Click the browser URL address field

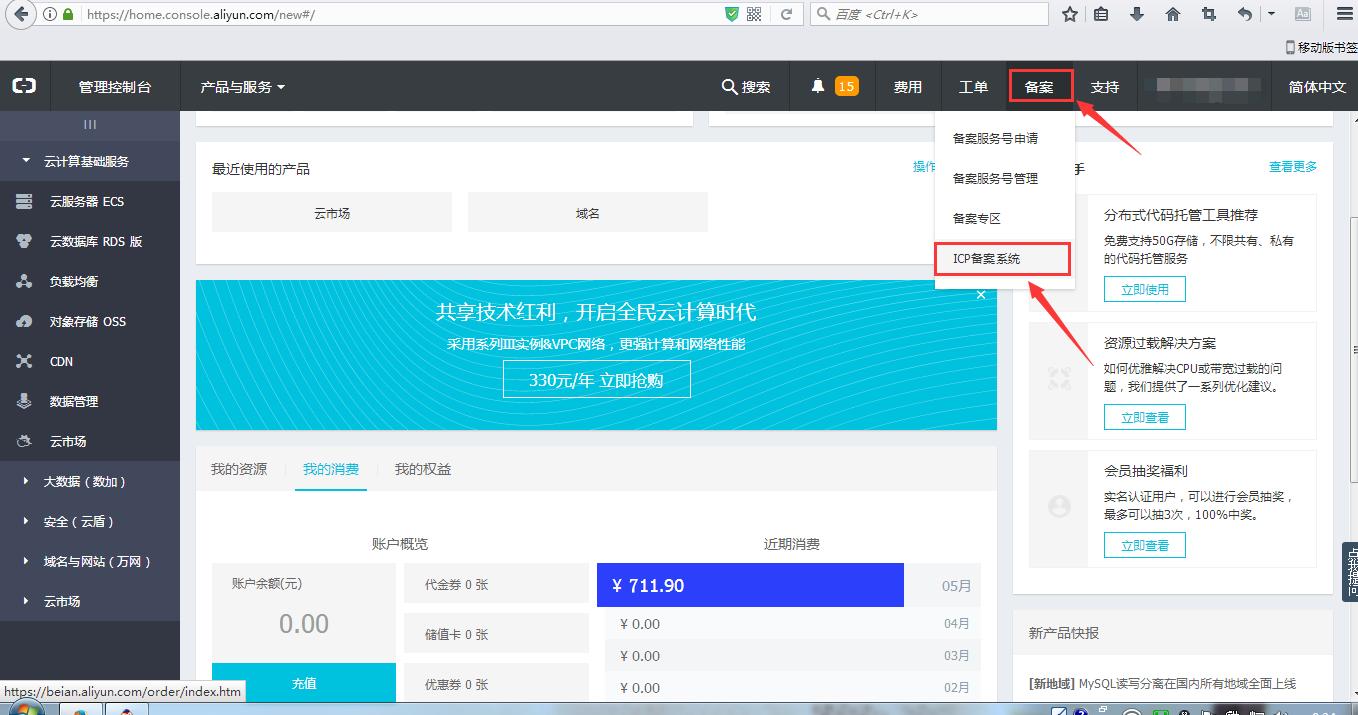pyautogui.click(x=400, y=15)
